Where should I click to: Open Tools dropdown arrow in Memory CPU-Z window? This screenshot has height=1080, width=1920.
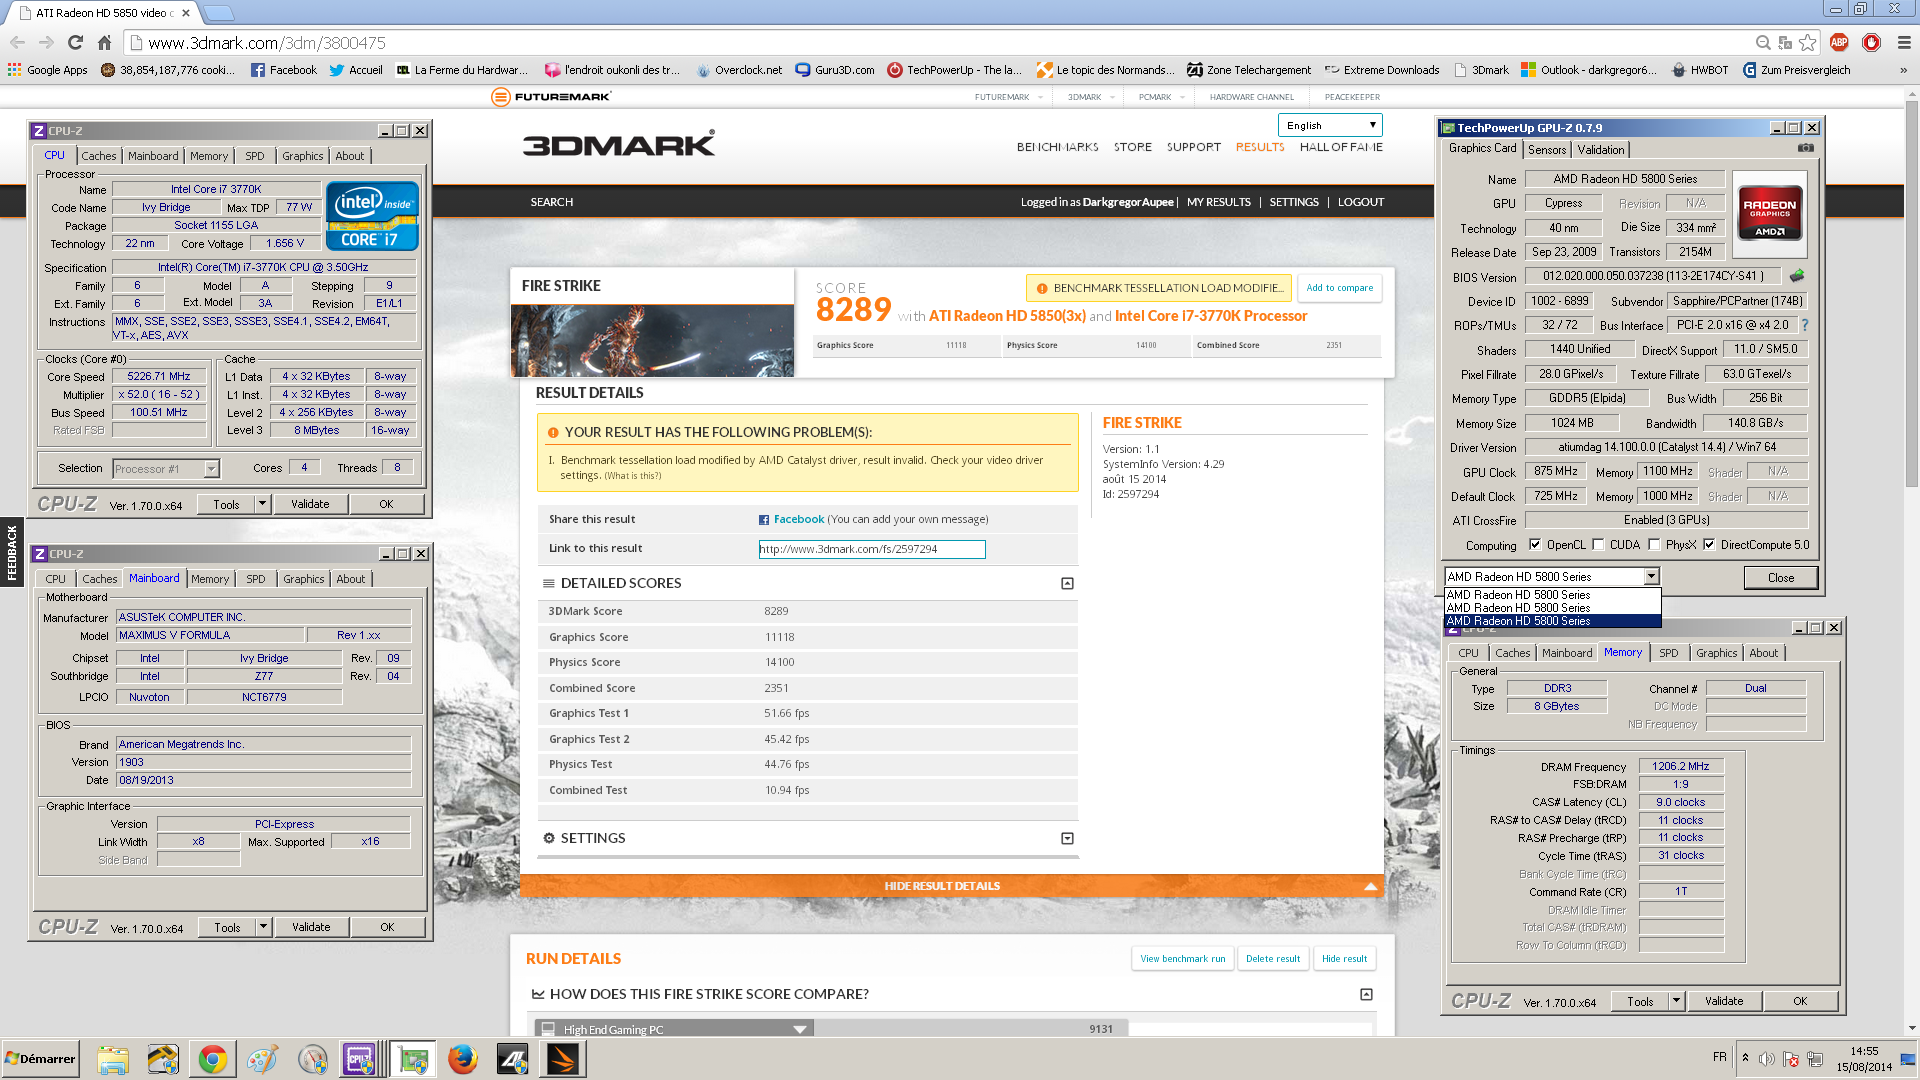(1677, 1001)
